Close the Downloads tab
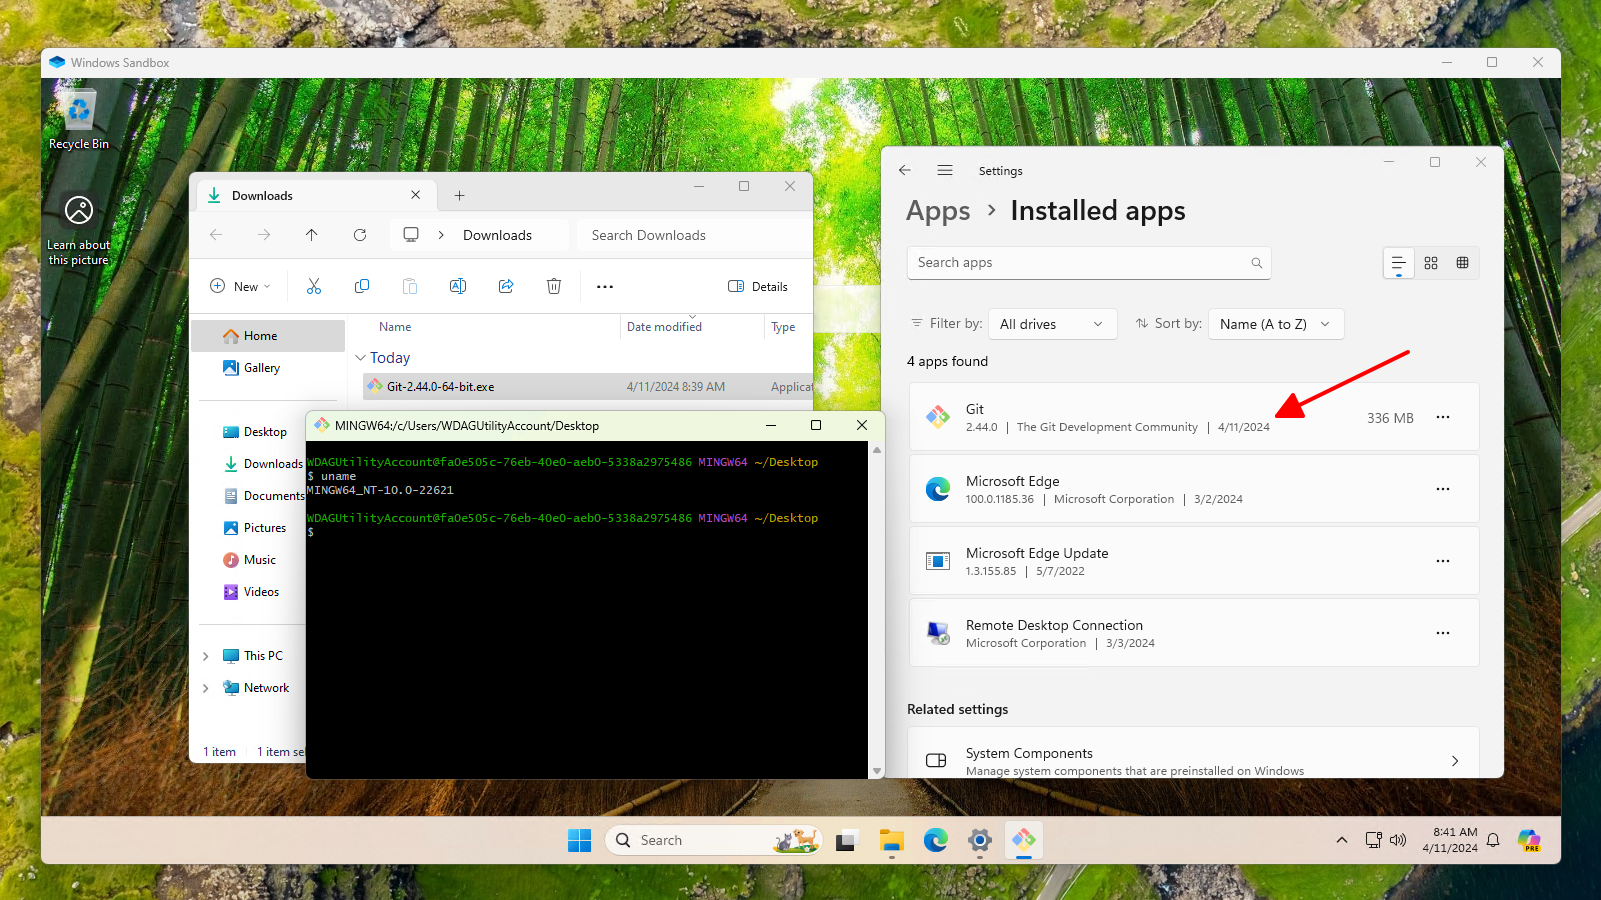 416,195
